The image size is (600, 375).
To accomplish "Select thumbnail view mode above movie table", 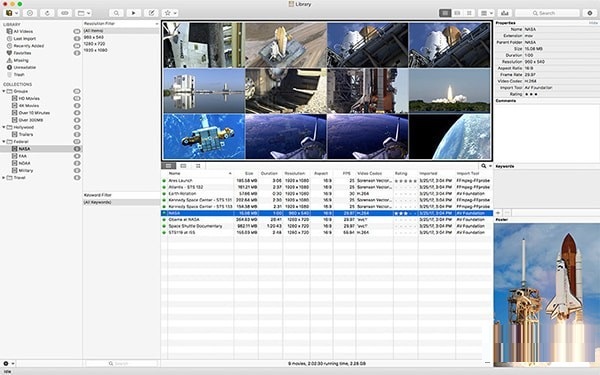I will tap(198, 166).
